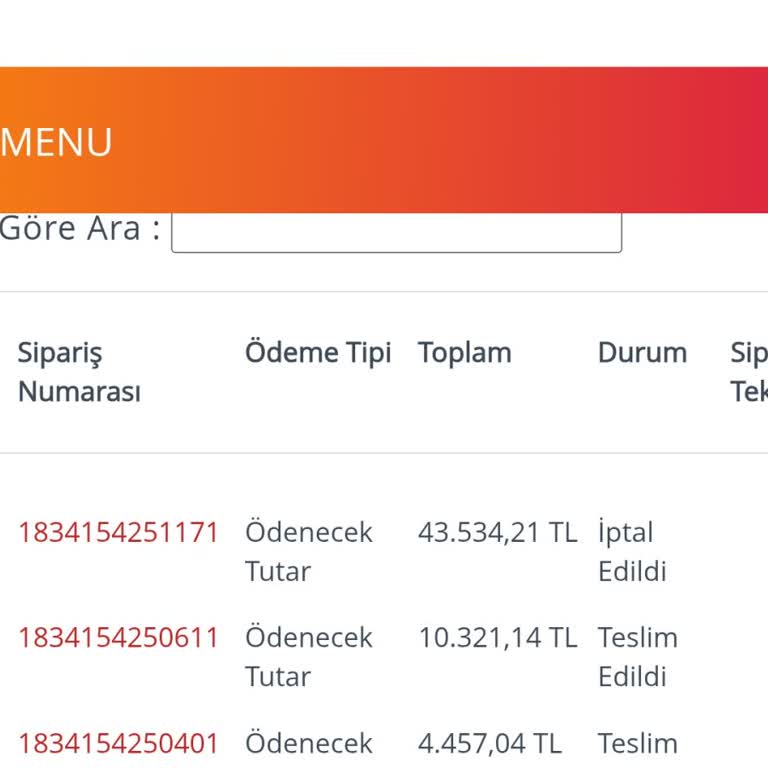Select Ödenecek Tutar cell for order 1834154250611
768x768 pixels.
(309, 657)
